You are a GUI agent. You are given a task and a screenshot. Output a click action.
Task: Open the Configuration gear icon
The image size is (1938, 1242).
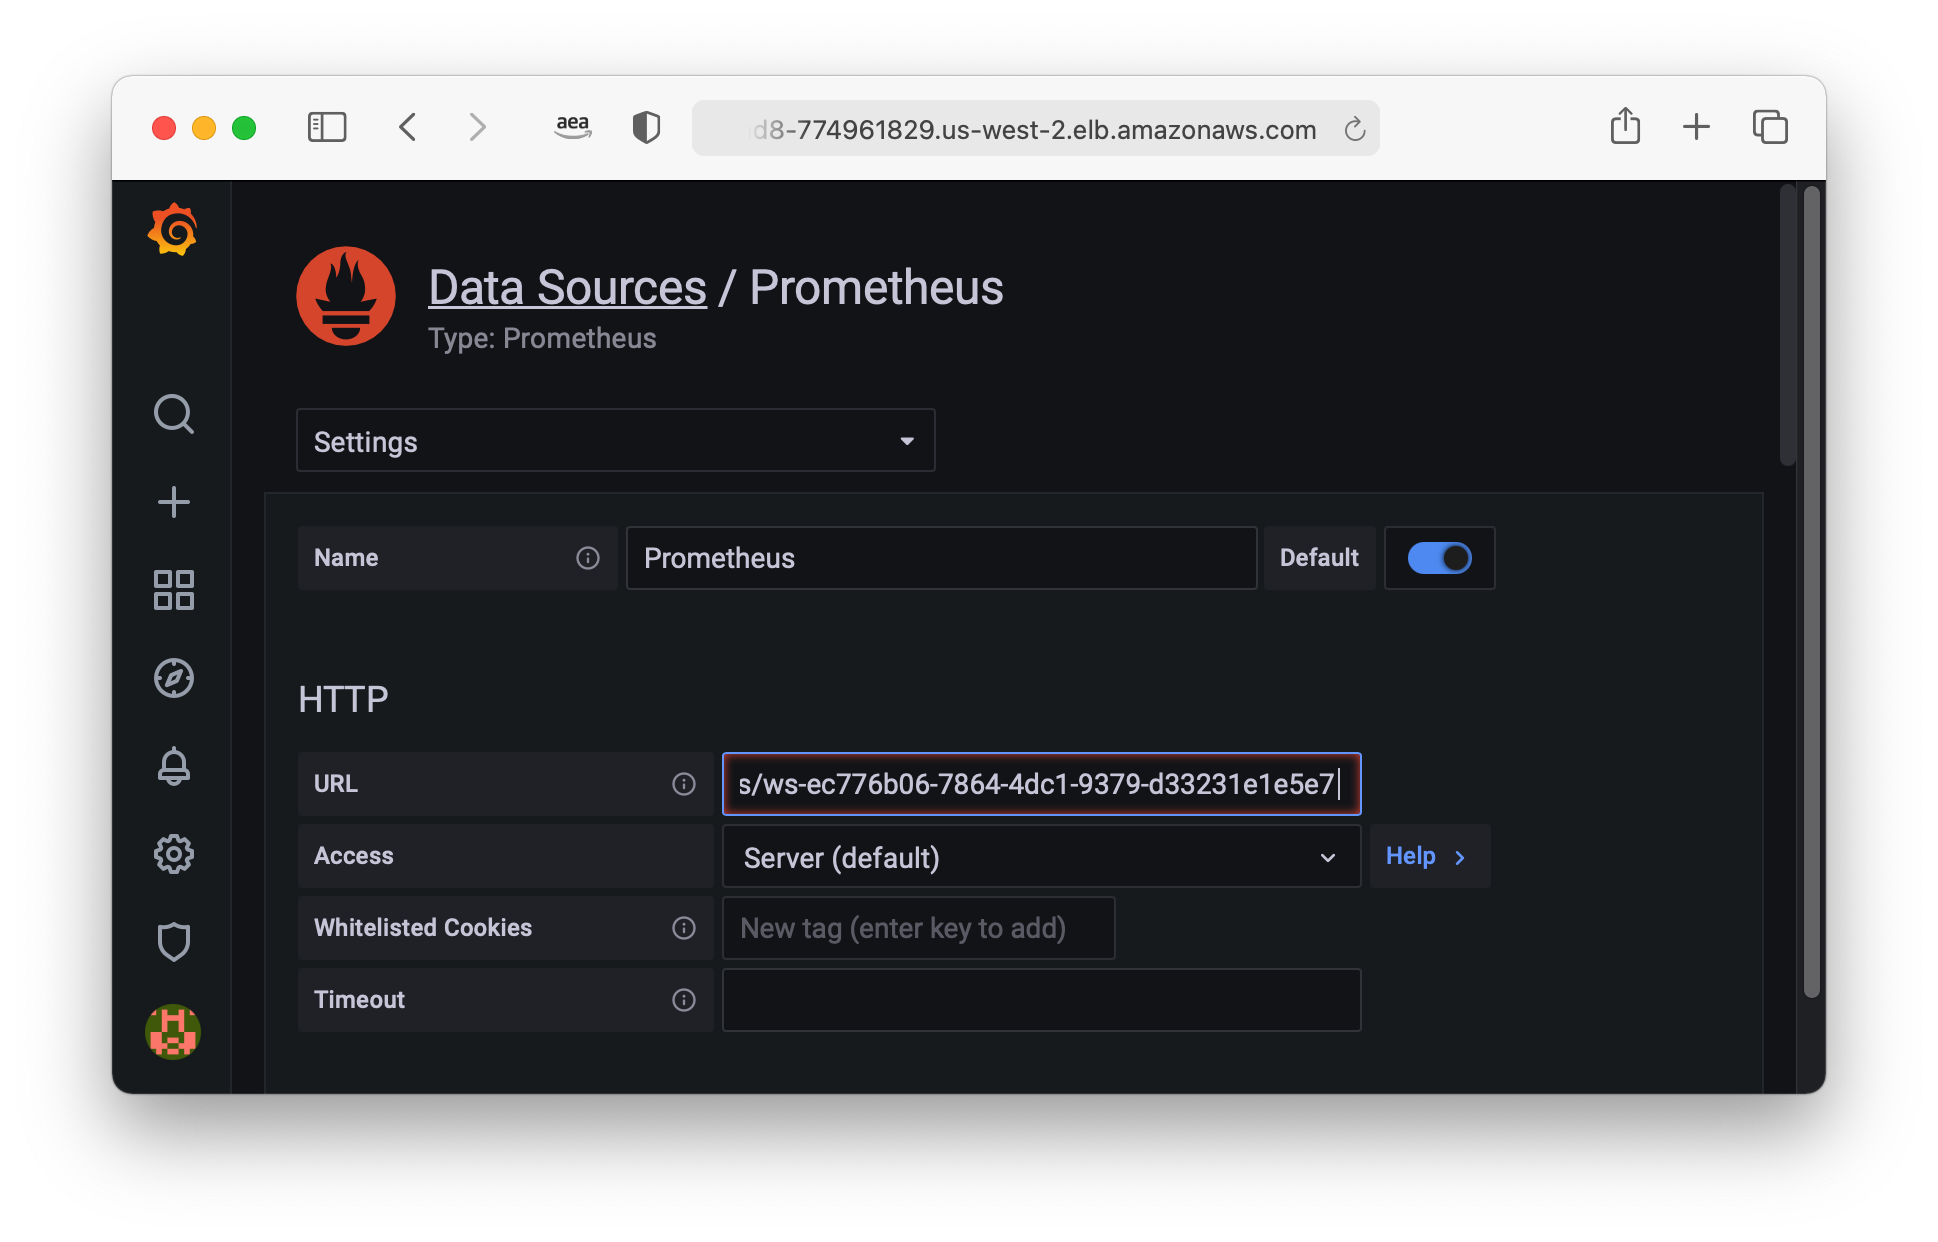(x=173, y=854)
